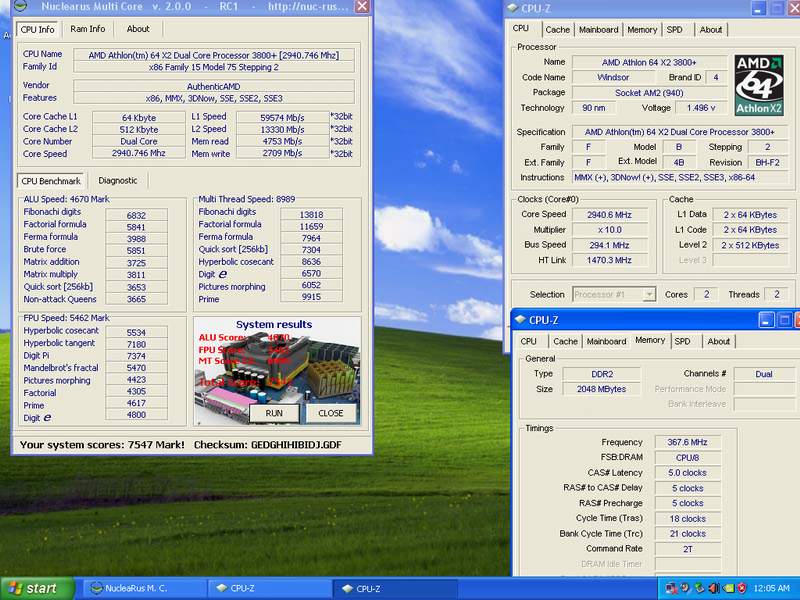Image resolution: width=800 pixels, height=600 pixels.
Task: Click the NVIDIA tray icon
Action: (x=728, y=588)
